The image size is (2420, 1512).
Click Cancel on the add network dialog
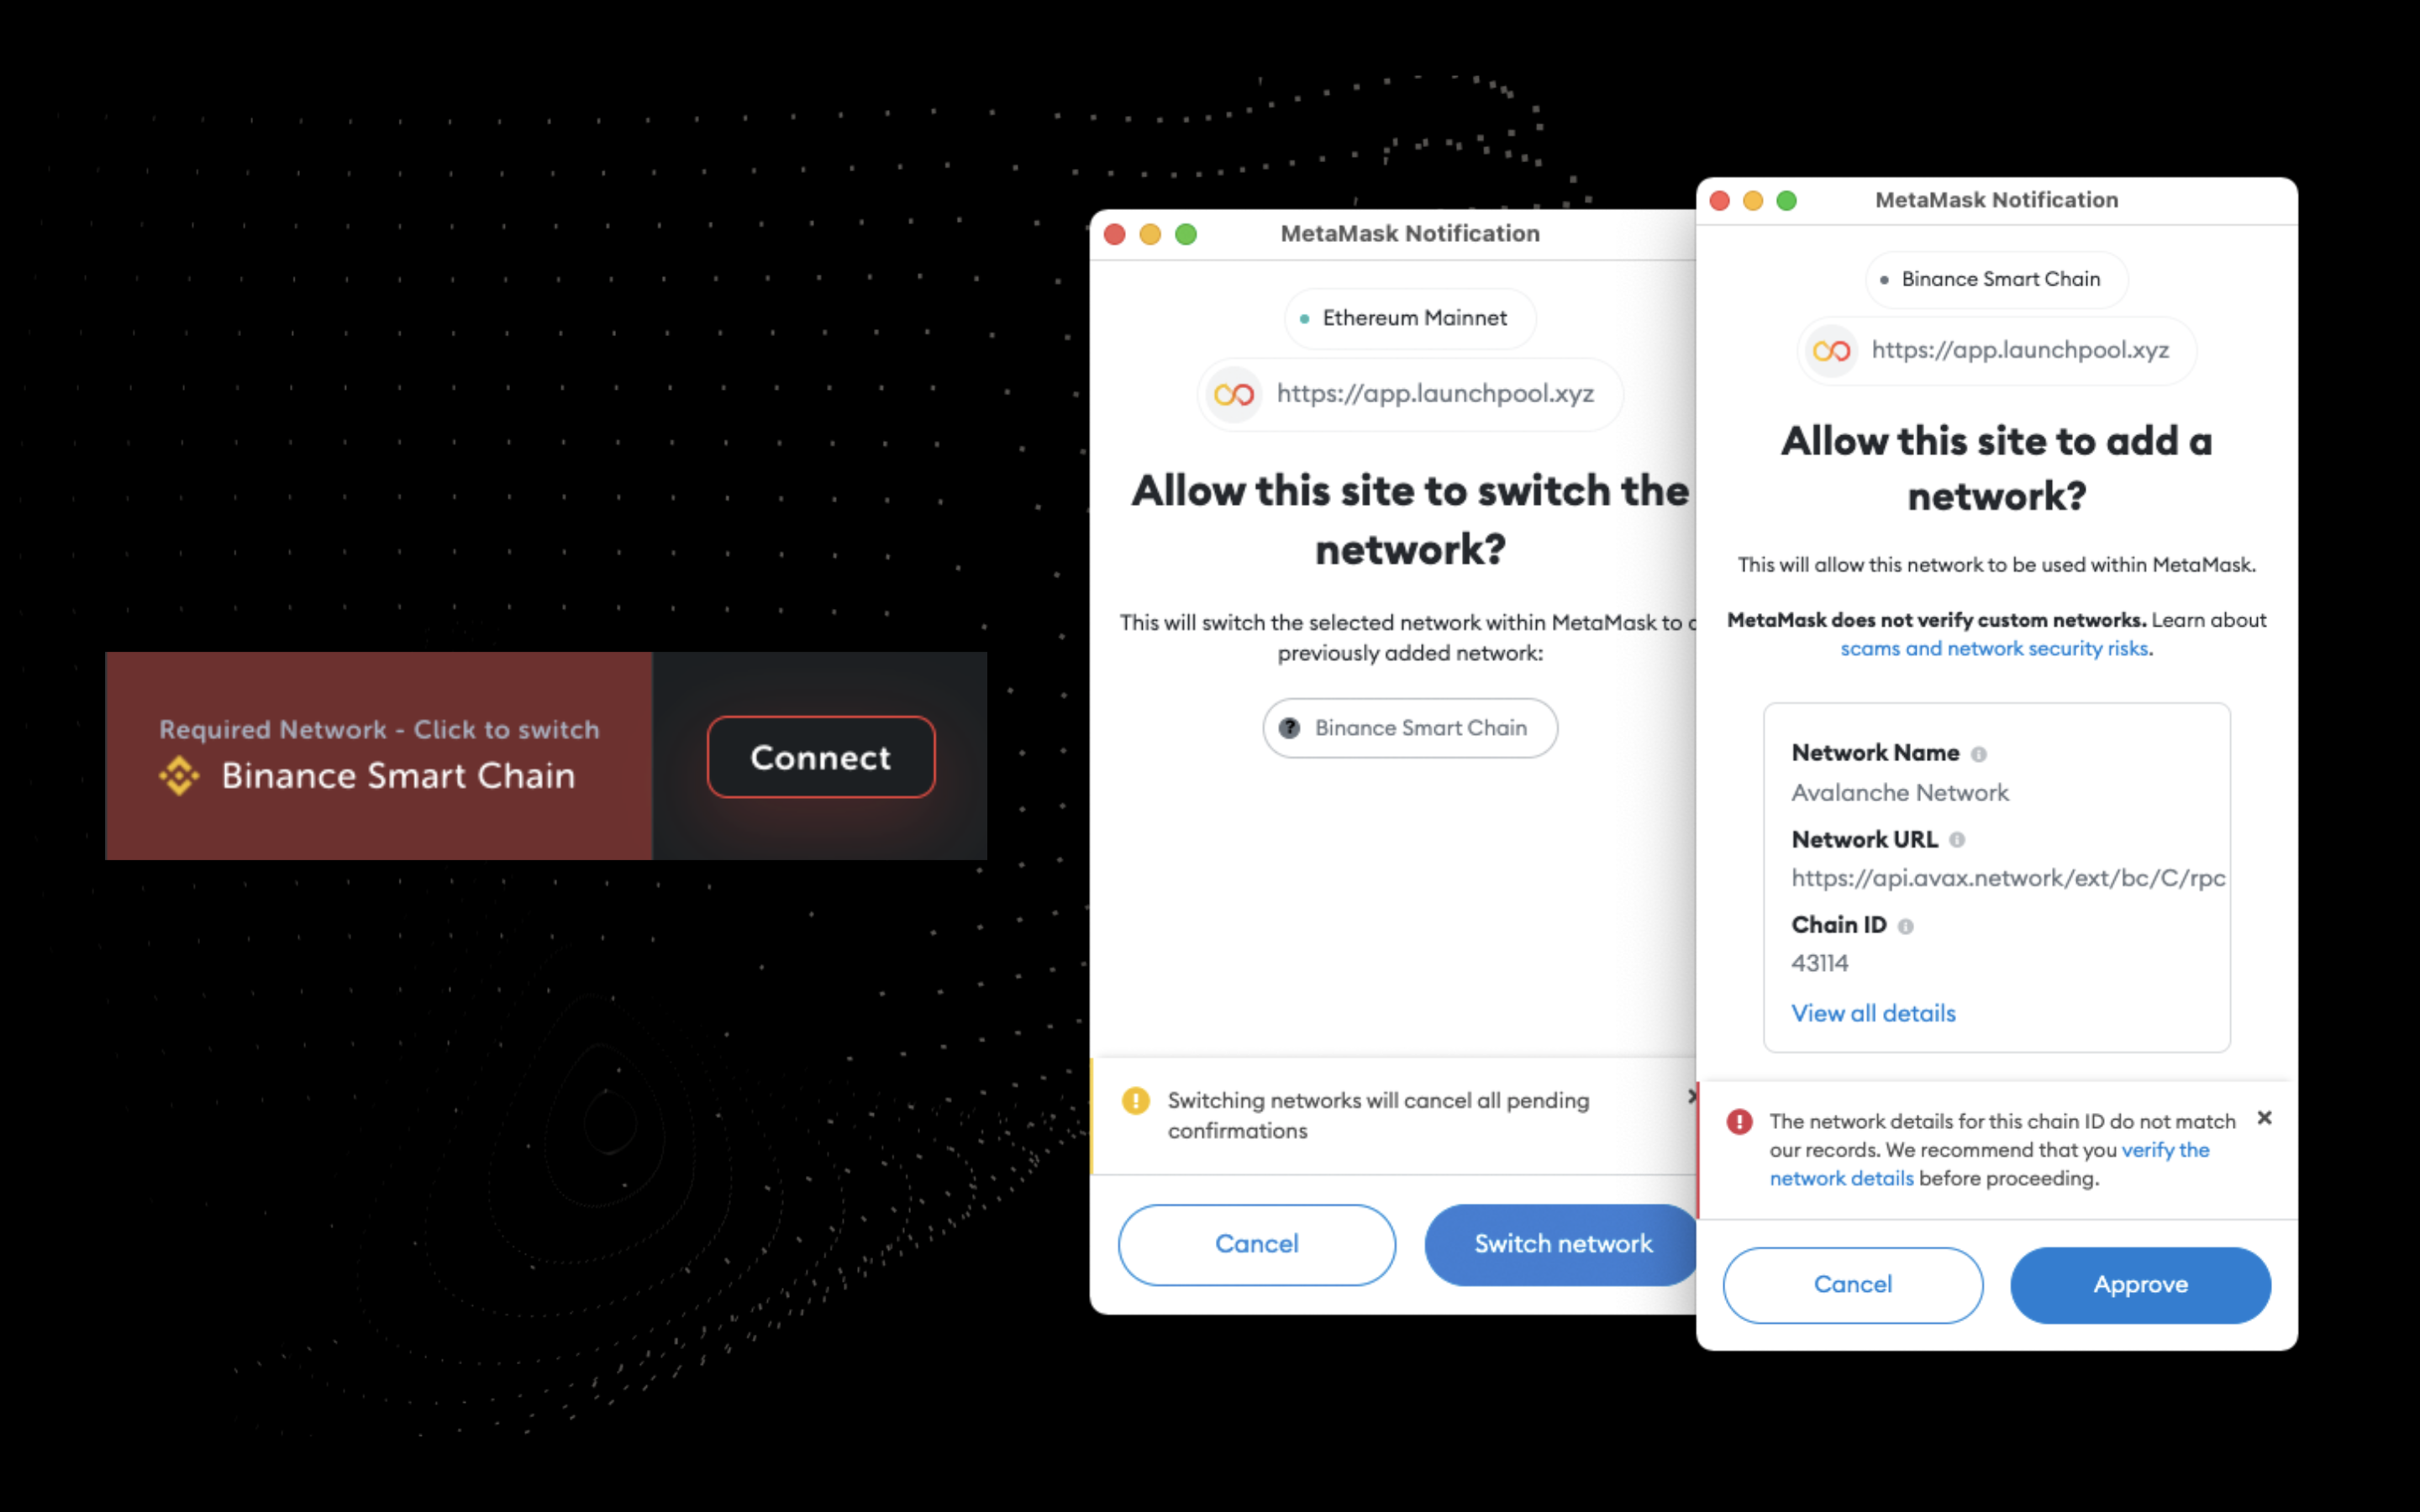tap(1852, 1284)
